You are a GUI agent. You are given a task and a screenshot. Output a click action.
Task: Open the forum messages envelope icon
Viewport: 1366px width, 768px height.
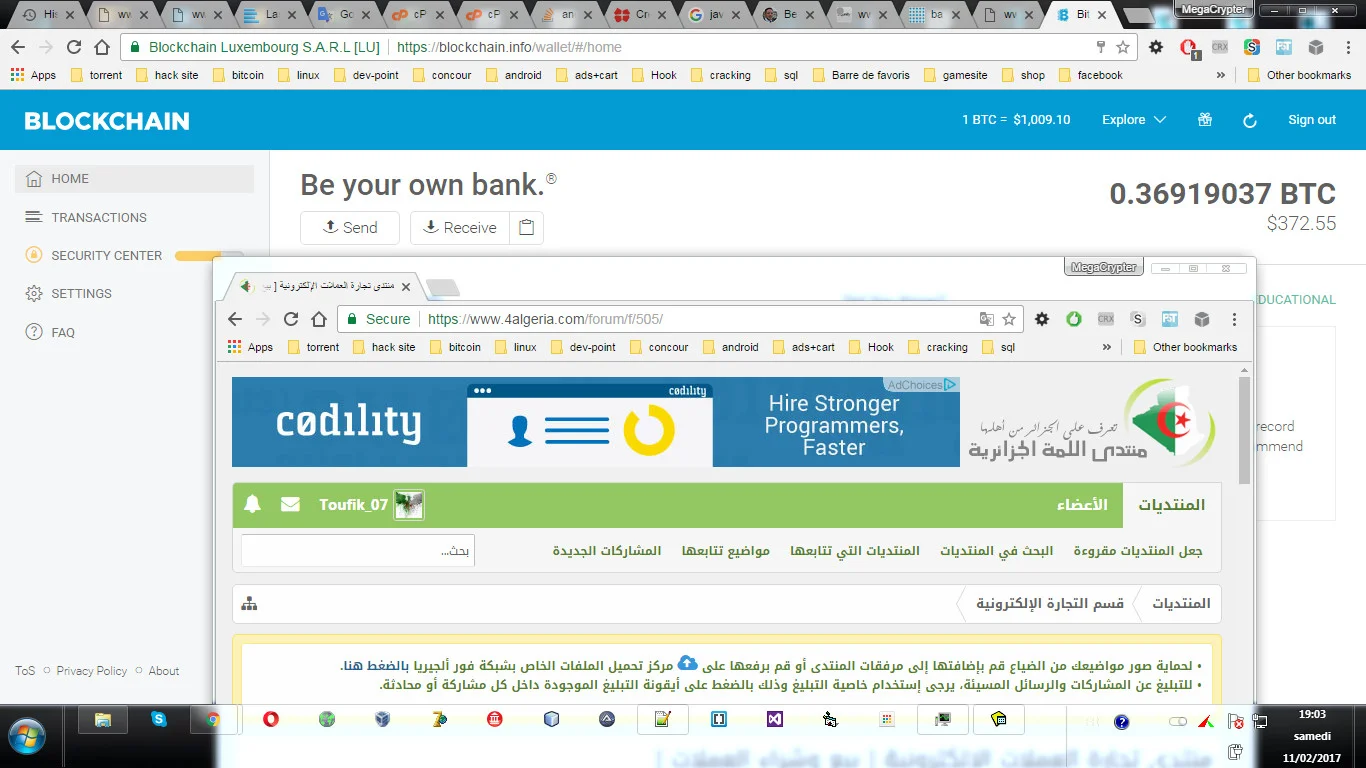tap(290, 505)
